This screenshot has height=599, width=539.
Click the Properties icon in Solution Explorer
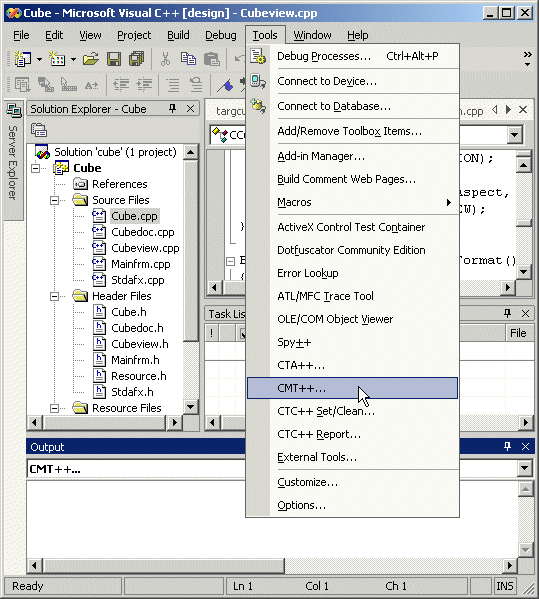[39, 130]
